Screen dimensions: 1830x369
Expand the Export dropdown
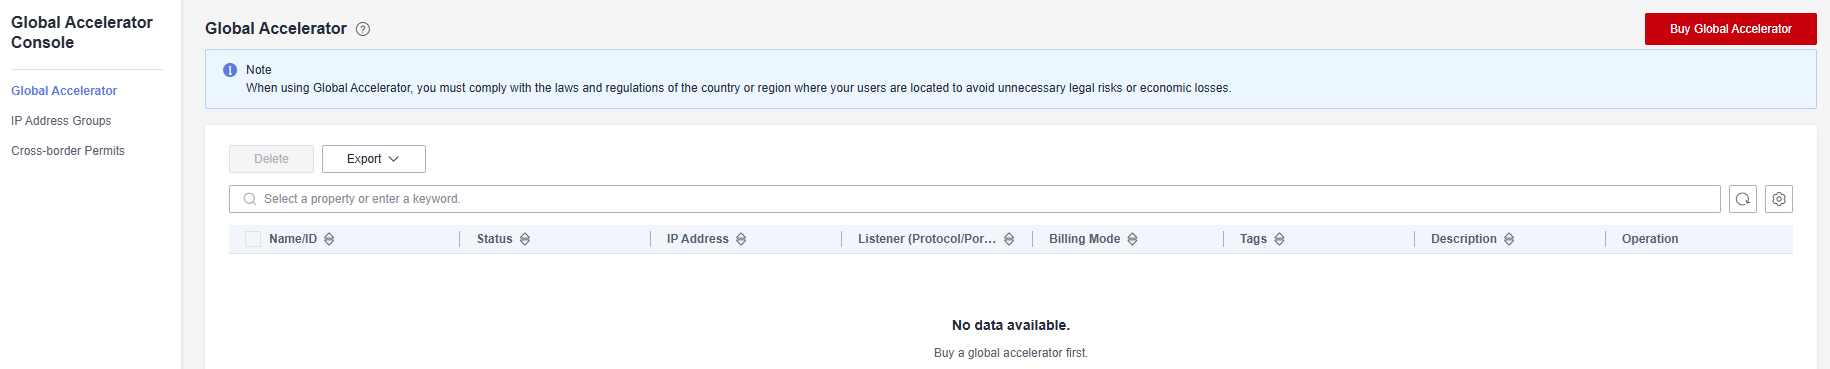[374, 159]
